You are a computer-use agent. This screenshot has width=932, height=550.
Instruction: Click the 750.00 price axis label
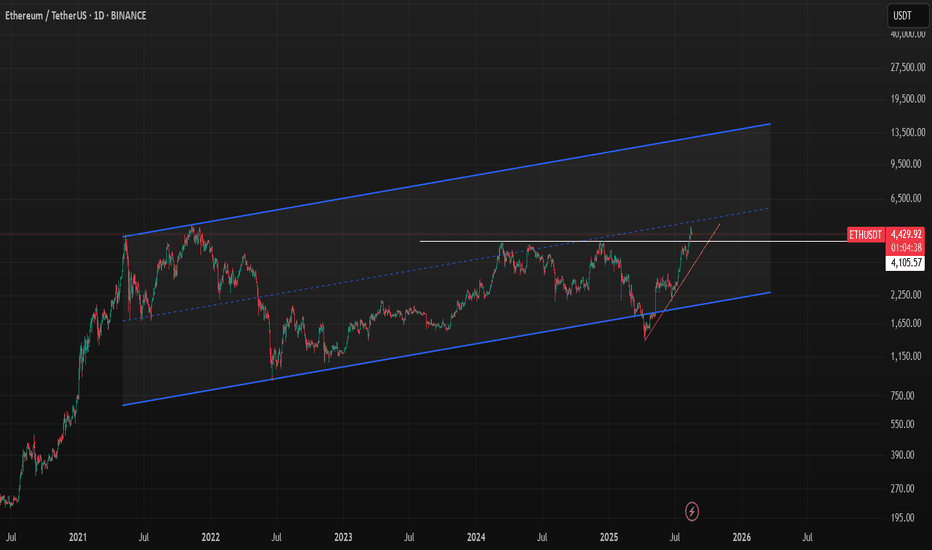pos(903,395)
